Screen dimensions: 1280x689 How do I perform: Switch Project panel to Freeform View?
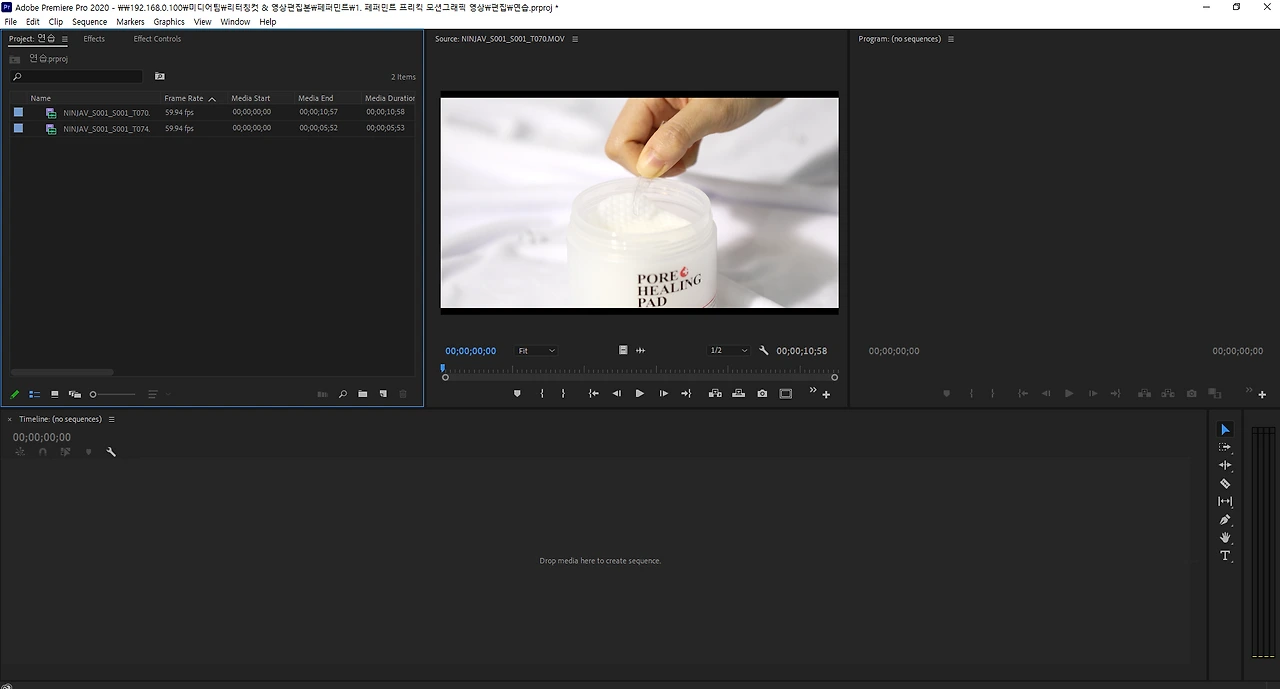75,394
